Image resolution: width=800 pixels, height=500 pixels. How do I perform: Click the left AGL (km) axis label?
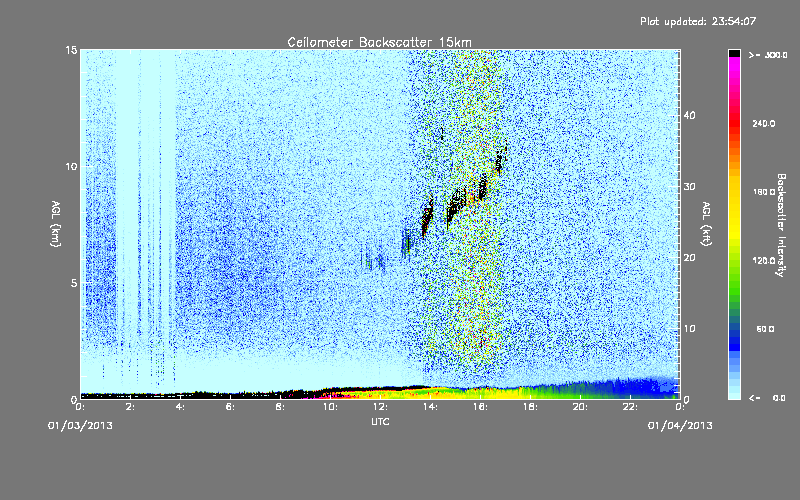pos(56,224)
